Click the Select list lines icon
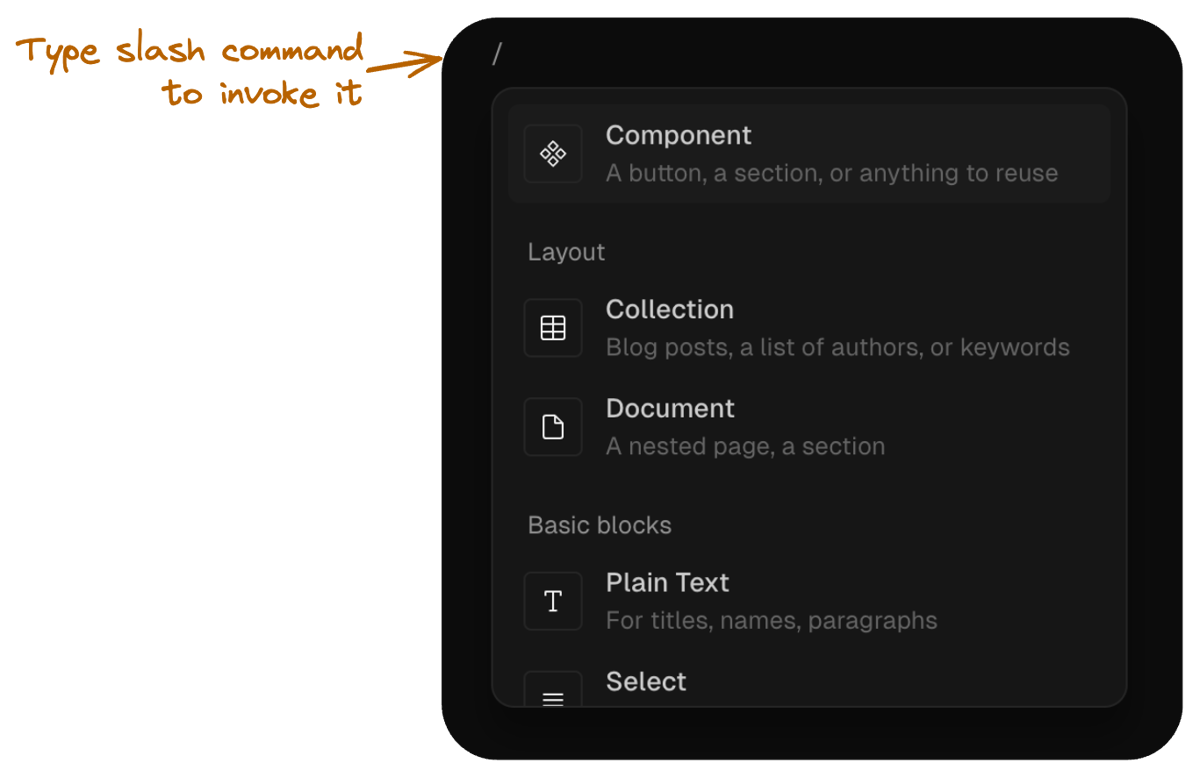This screenshot has height=777, width=1200. pos(553,697)
